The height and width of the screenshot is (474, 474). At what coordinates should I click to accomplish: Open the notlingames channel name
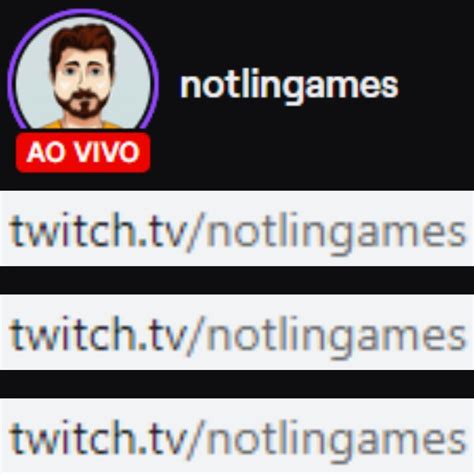click(289, 85)
